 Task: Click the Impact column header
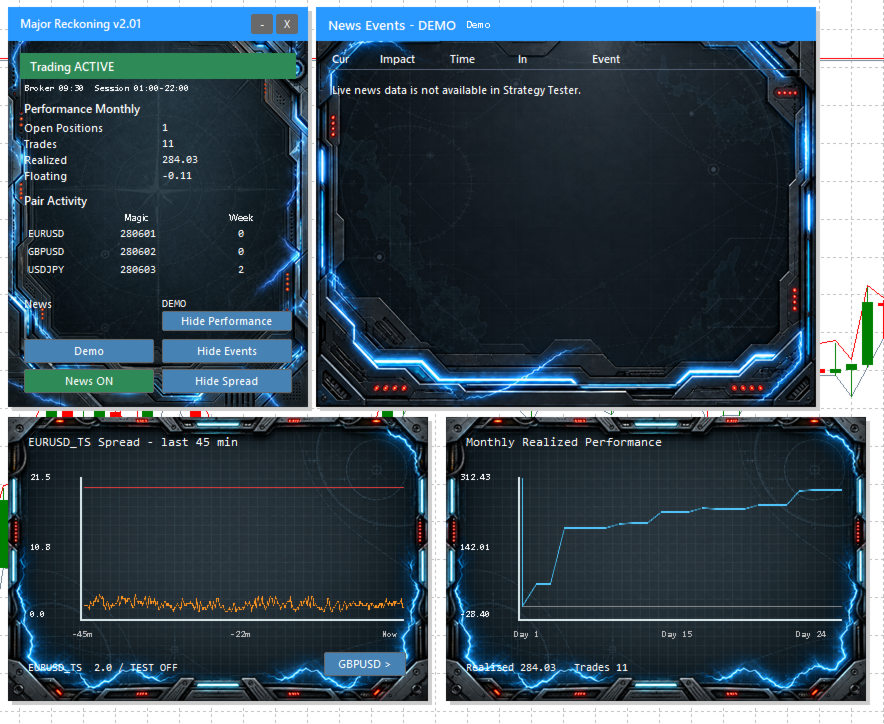397,59
